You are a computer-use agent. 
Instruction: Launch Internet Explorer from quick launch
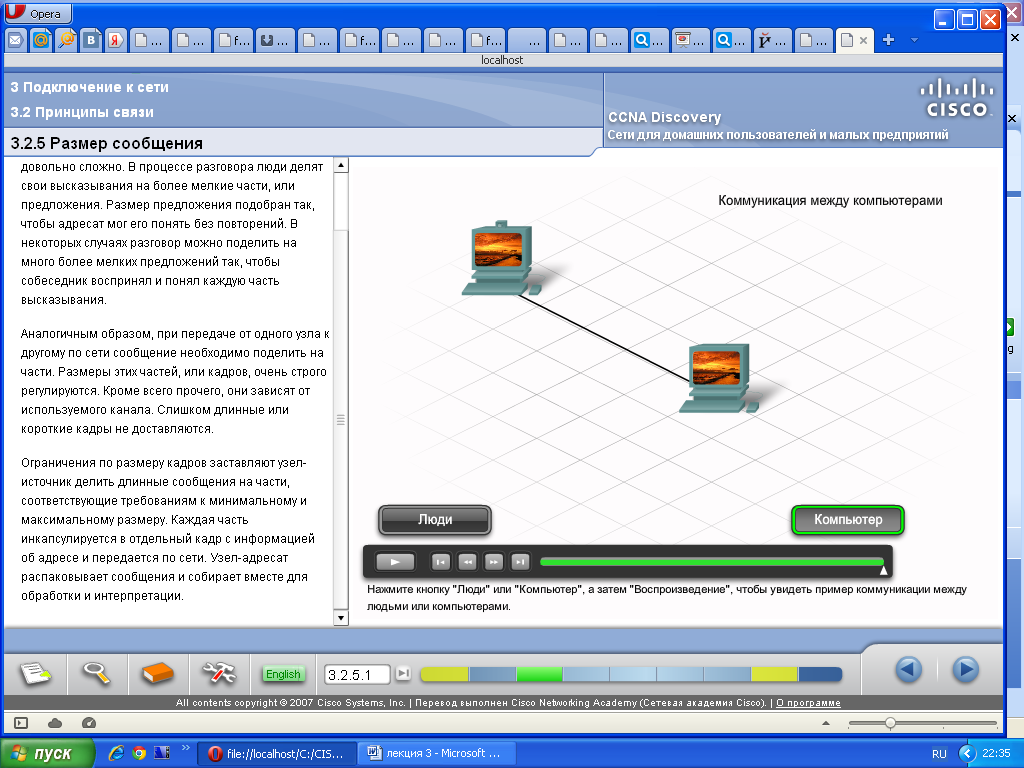116,753
